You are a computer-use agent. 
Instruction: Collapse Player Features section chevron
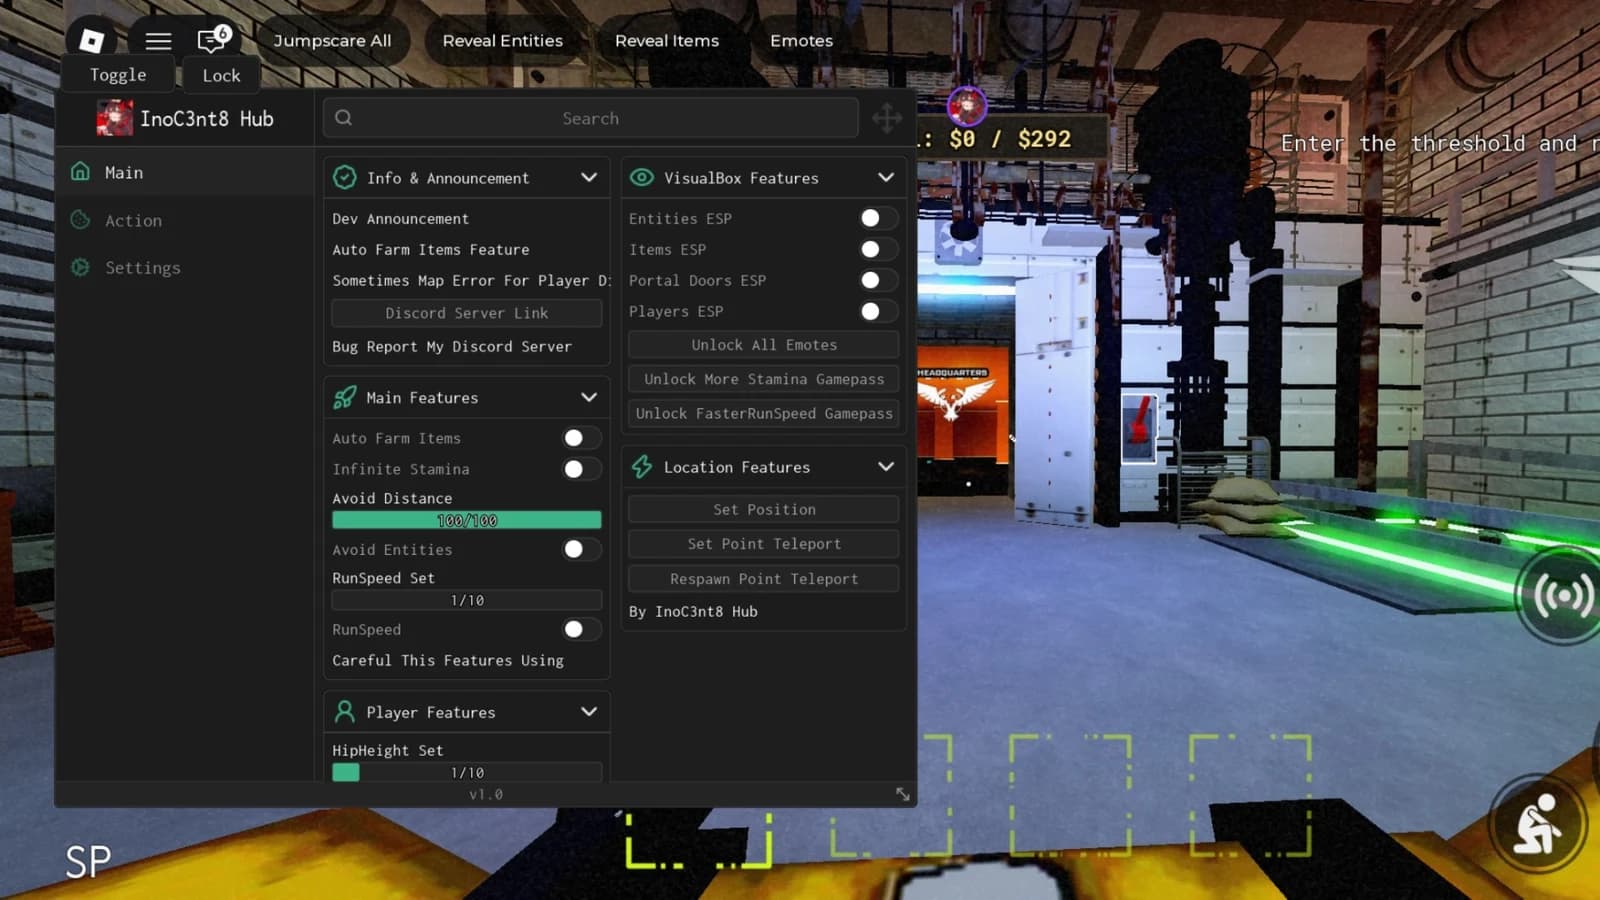pyautogui.click(x=589, y=711)
